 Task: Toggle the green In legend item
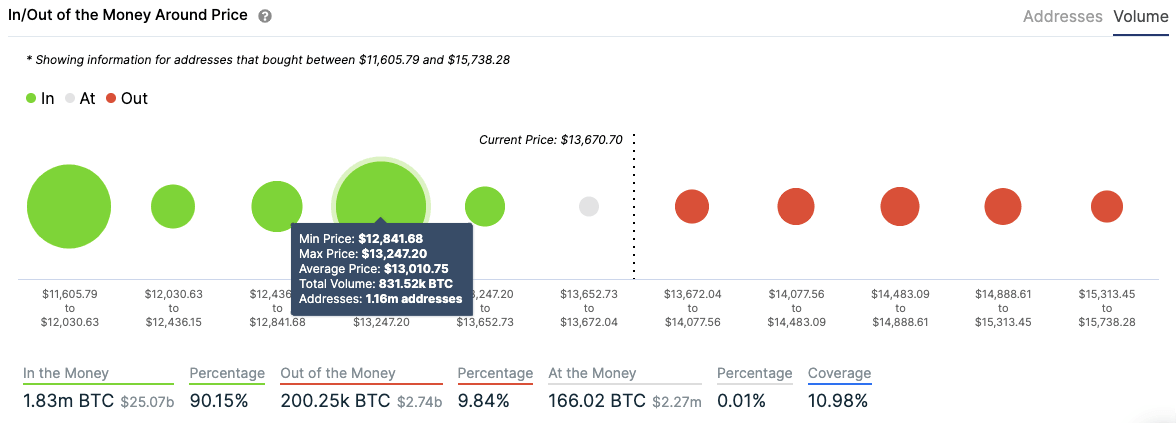point(40,99)
